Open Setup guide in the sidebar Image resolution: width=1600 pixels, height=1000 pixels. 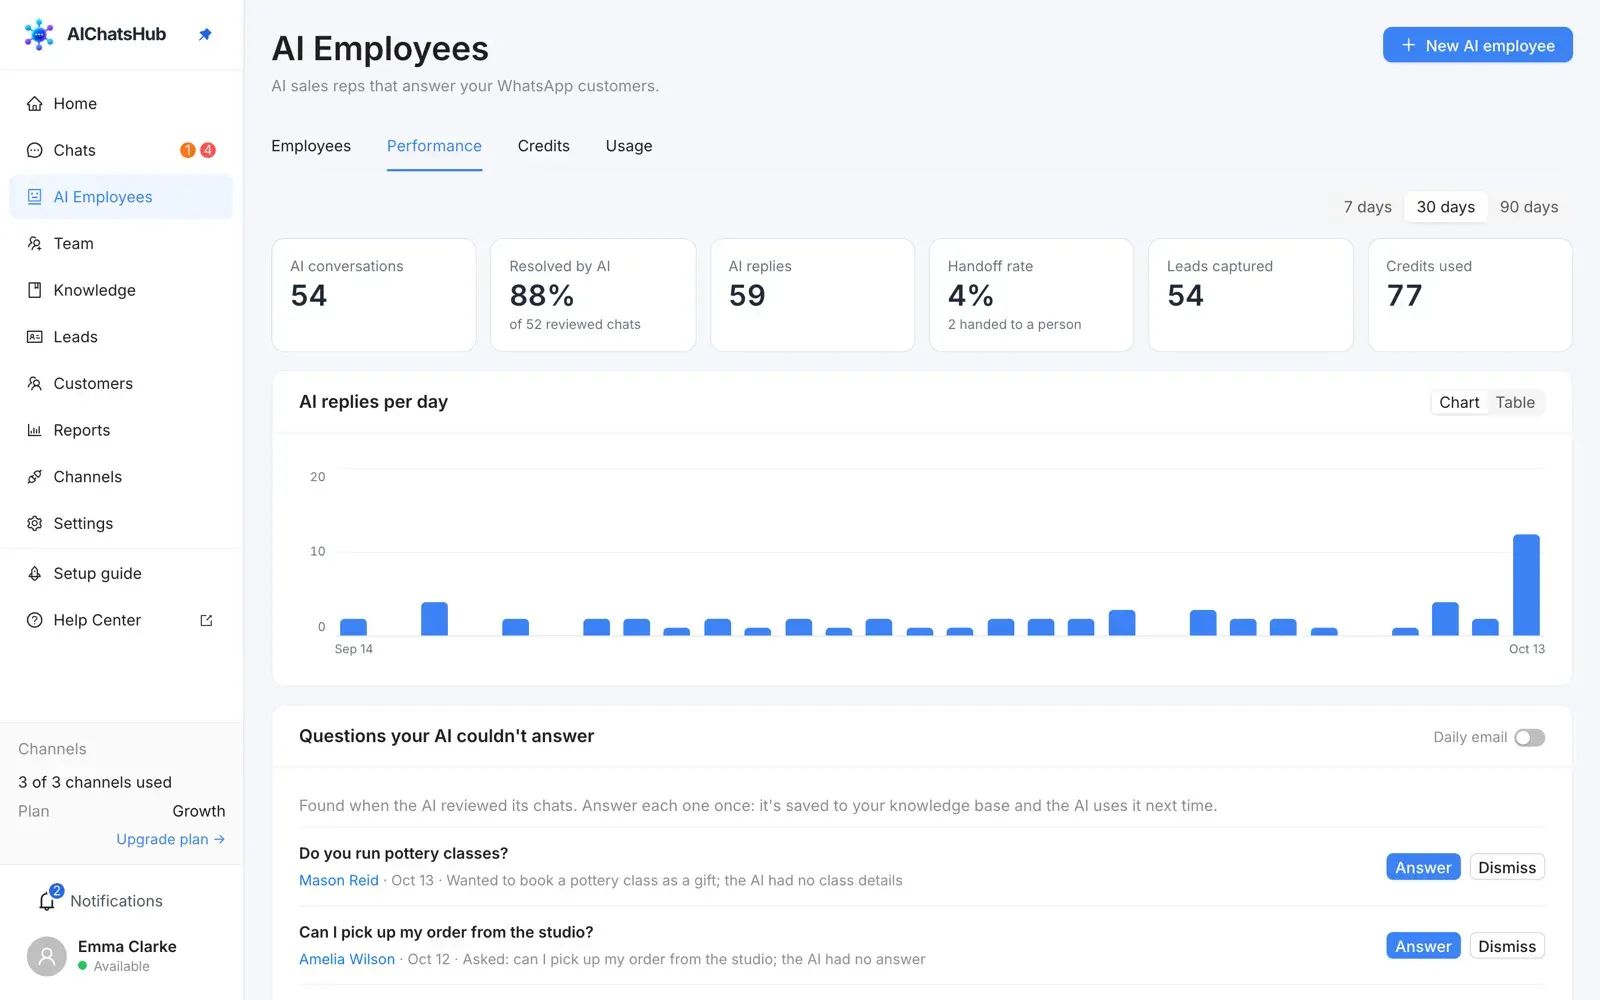[121, 574]
